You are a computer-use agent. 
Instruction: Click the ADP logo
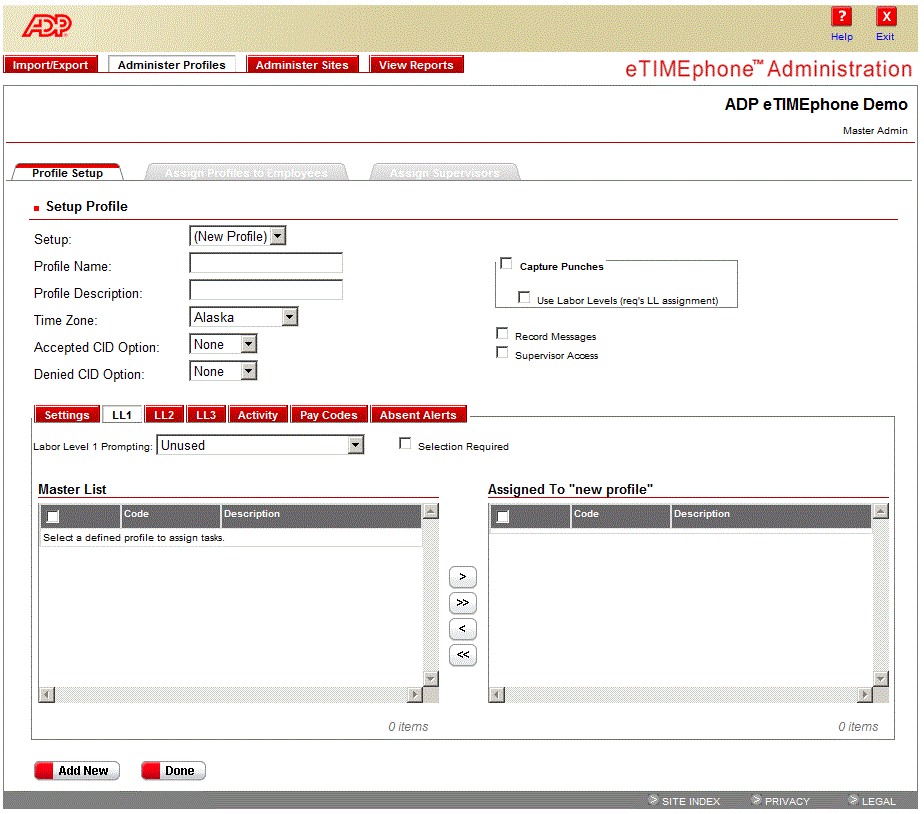(x=47, y=25)
